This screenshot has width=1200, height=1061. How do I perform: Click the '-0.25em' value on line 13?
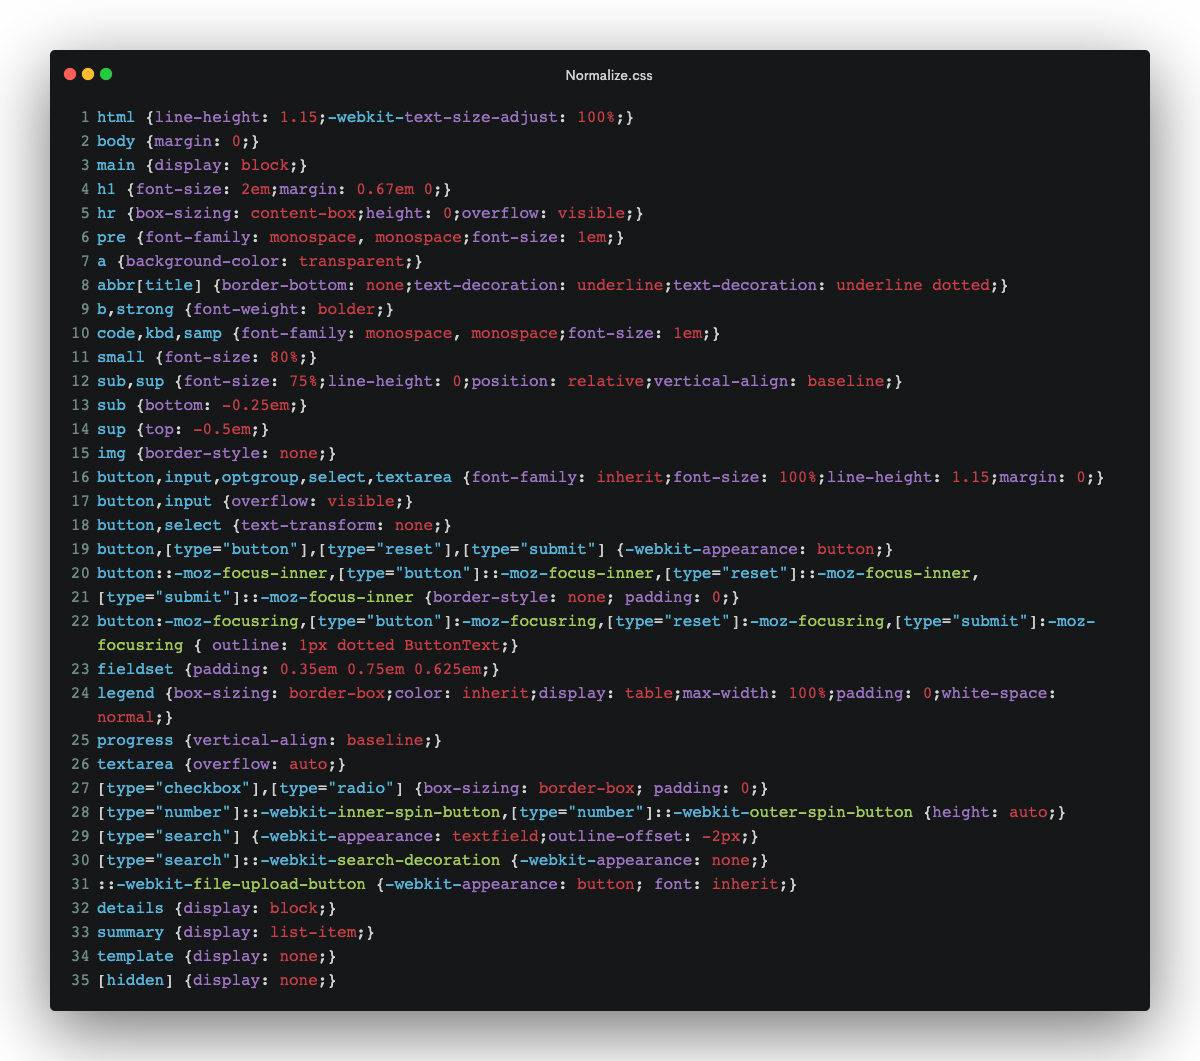coord(255,405)
